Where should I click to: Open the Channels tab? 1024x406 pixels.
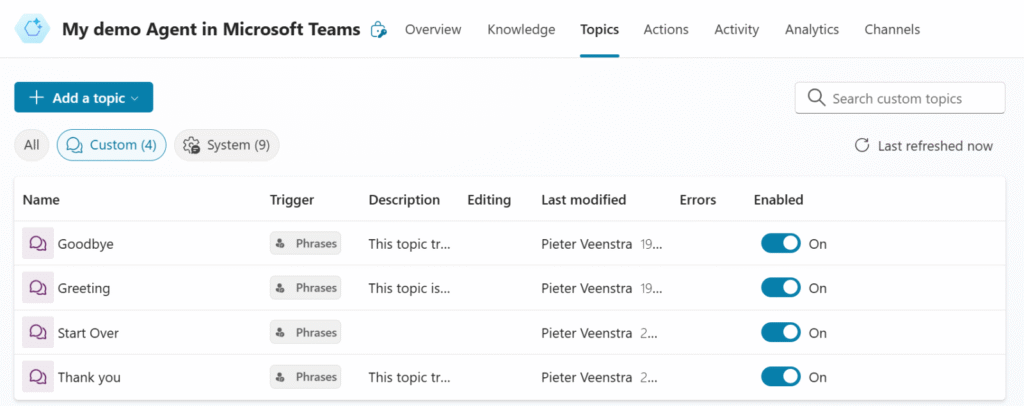(892, 29)
